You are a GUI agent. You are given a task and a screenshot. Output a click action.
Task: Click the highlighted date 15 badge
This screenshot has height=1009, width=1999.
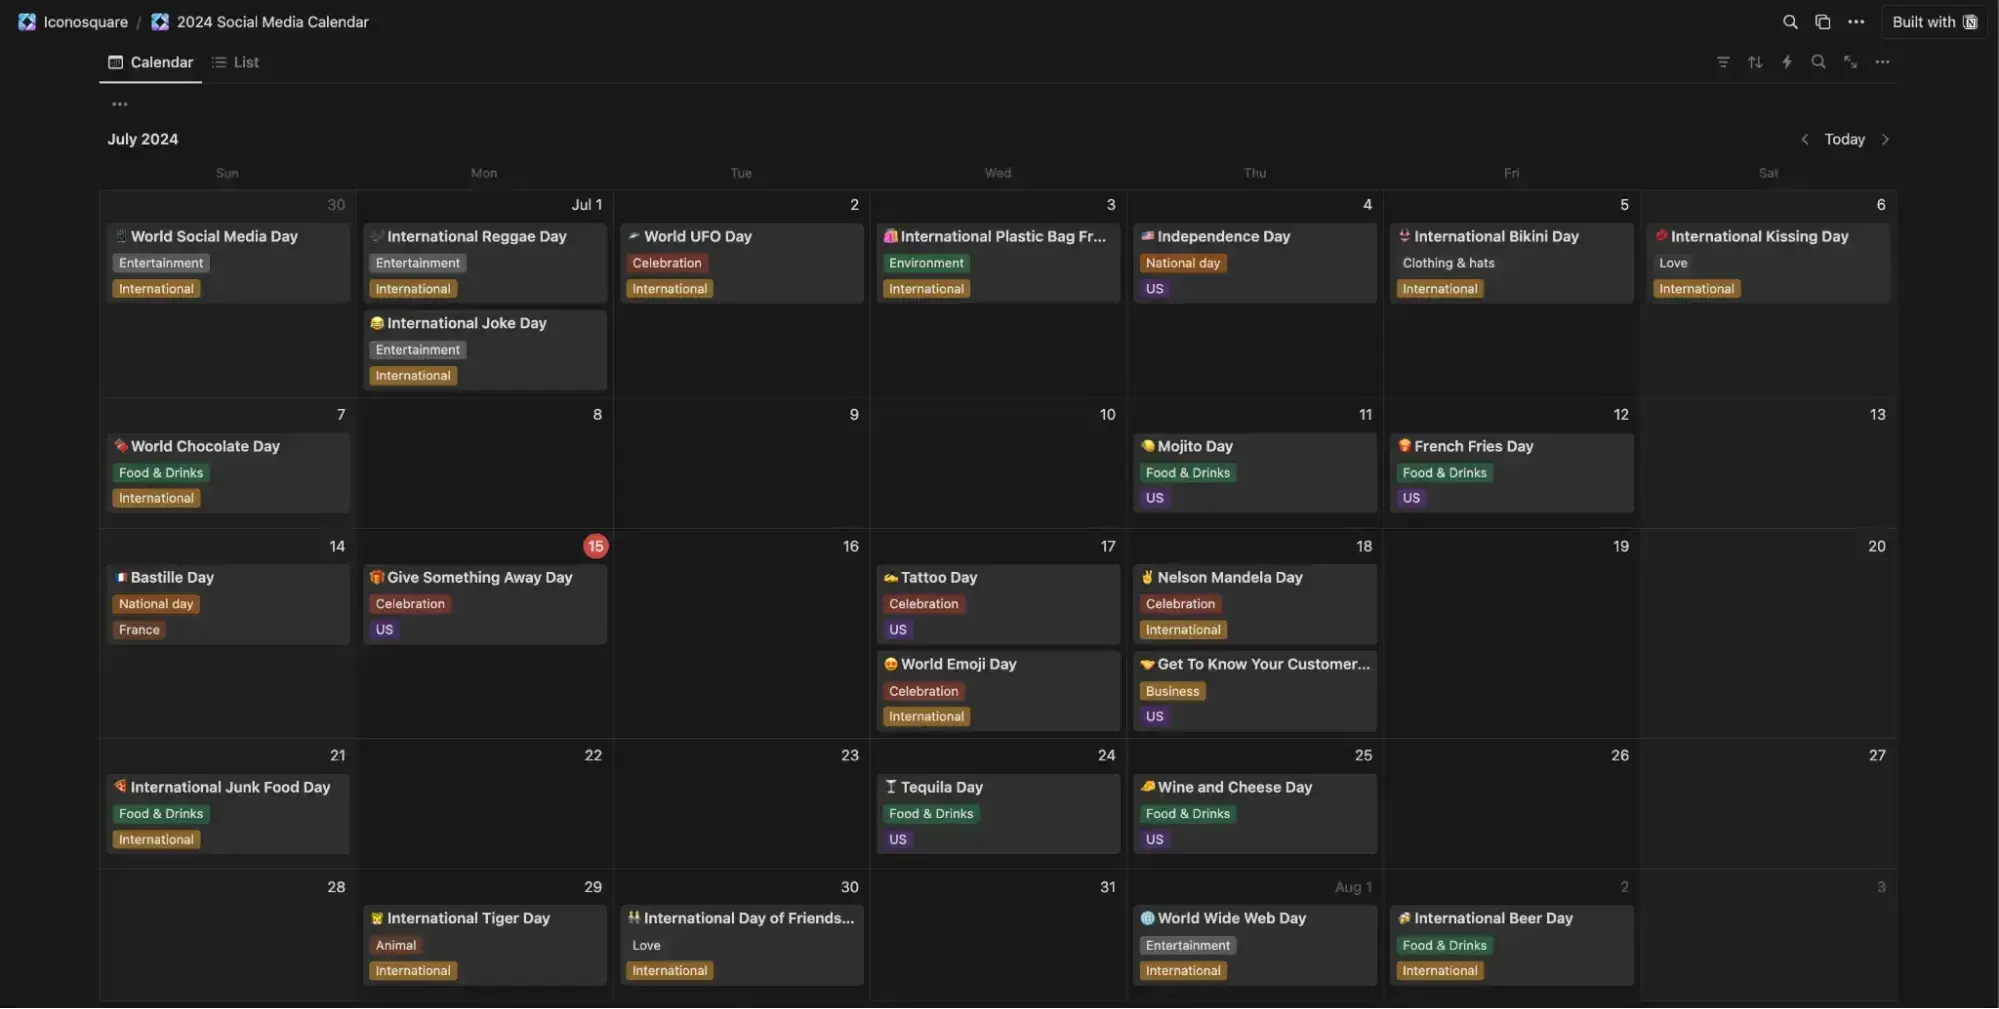click(596, 546)
